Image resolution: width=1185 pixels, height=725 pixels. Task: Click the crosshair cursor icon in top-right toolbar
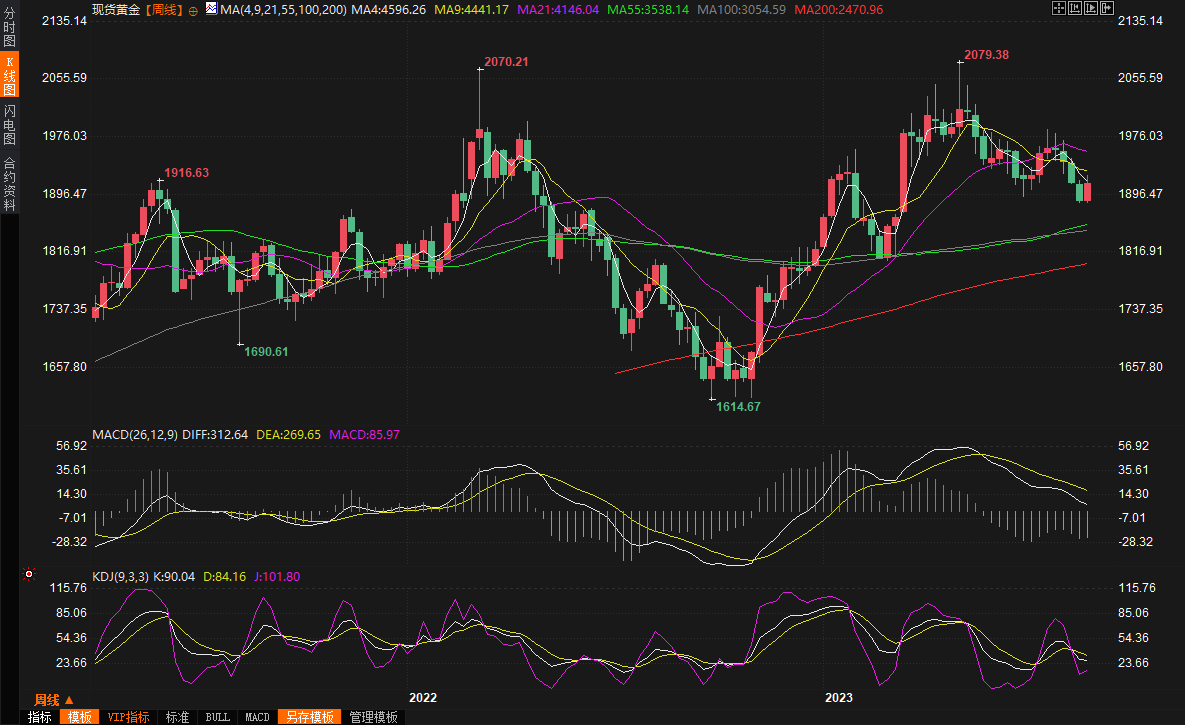pyautogui.click(x=1060, y=8)
